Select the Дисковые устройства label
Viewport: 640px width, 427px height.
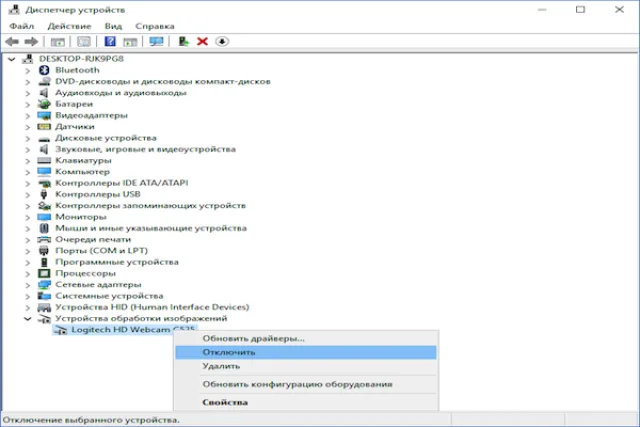tap(106, 138)
